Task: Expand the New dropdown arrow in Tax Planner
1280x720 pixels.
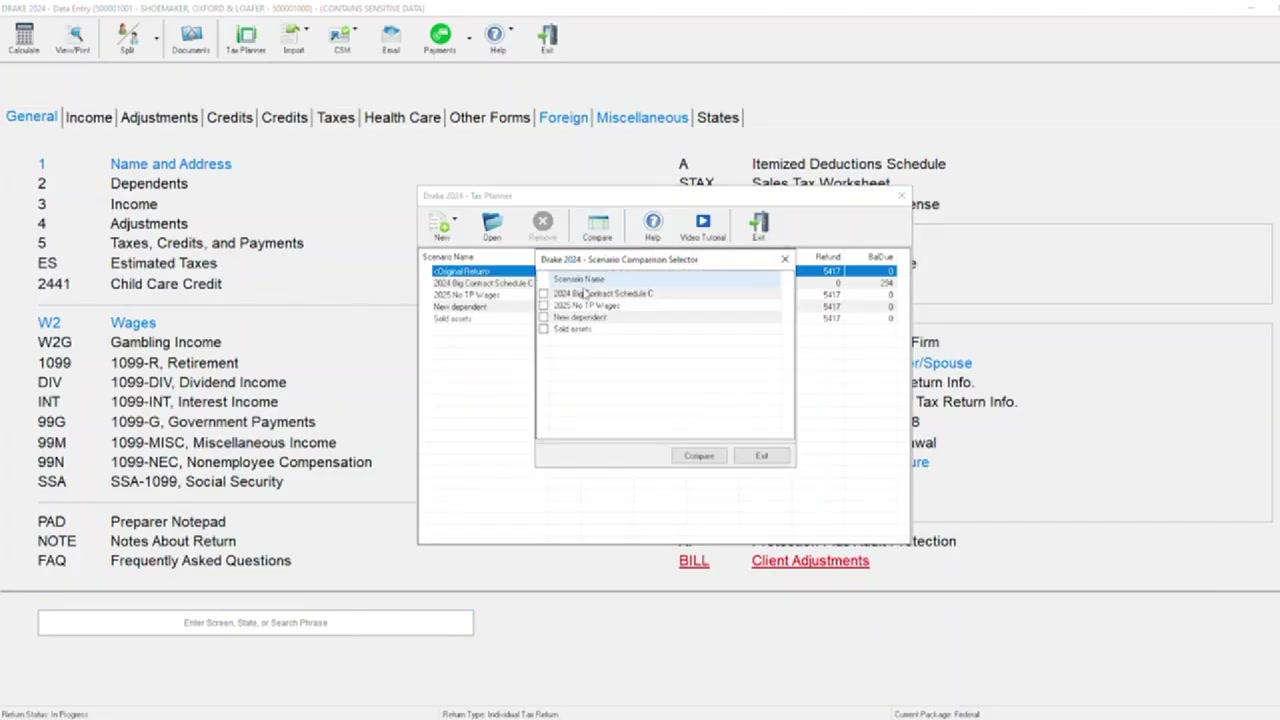Action: (x=455, y=220)
